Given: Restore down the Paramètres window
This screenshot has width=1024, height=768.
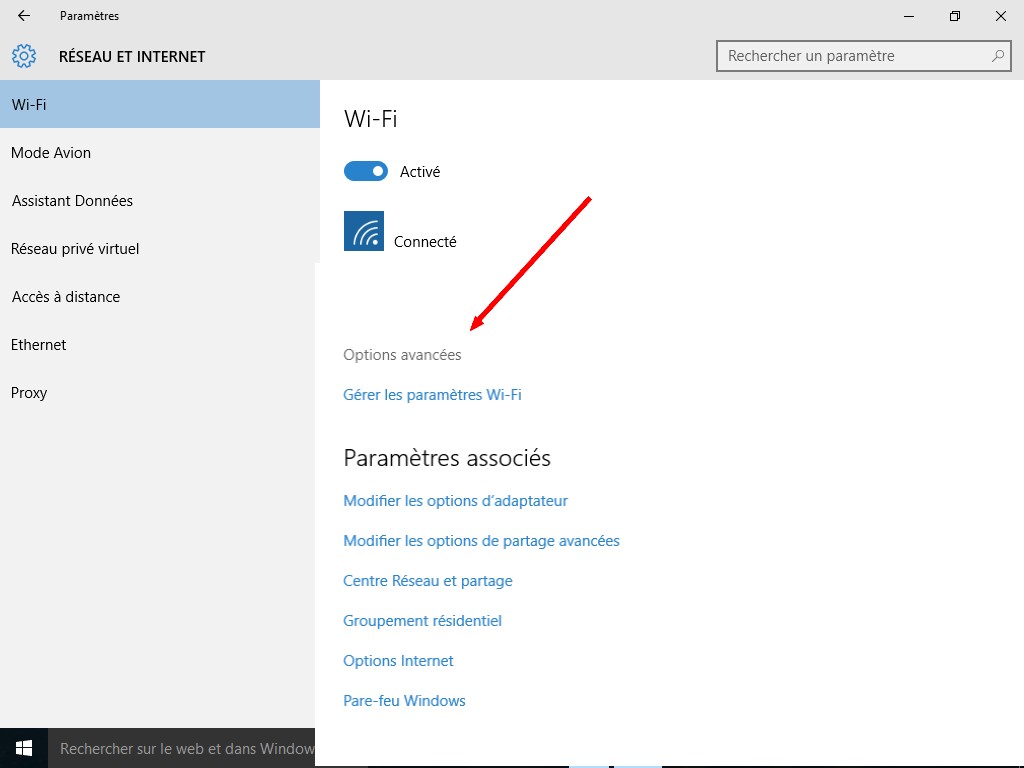Looking at the screenshot, I should point(955,16).
